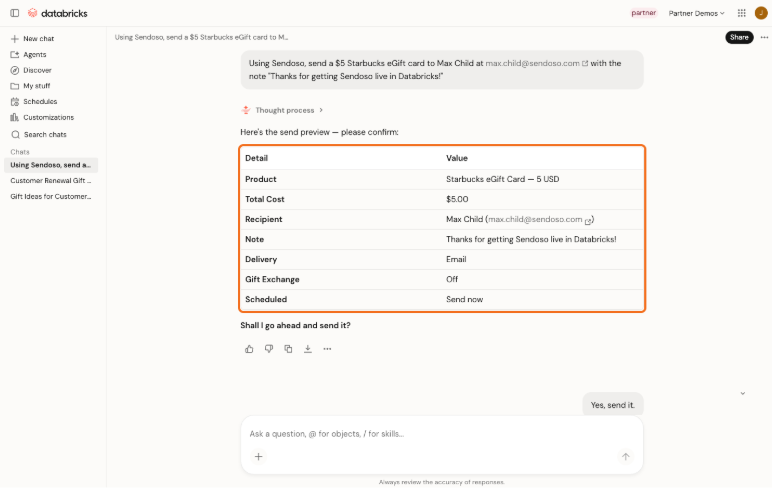Screen dimensions: 772x488
Task: Click the My stuff folder icon
Action: pyautogui.click(x=15, y=86)
